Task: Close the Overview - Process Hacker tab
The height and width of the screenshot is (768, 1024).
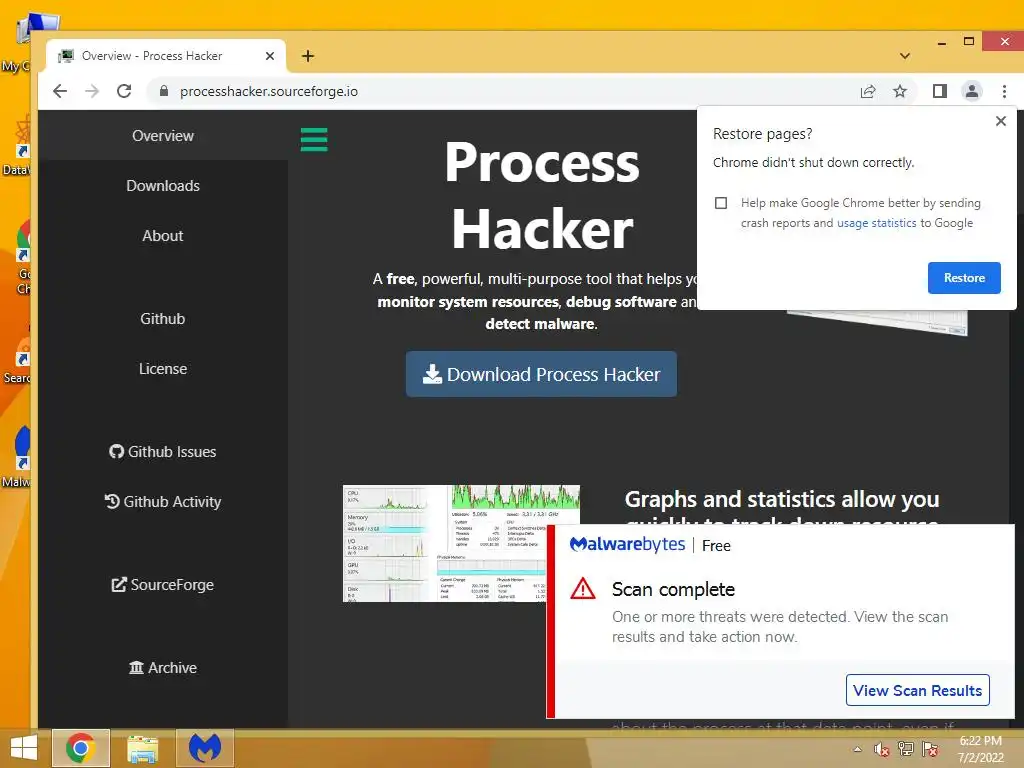Action: click(270, 56)
